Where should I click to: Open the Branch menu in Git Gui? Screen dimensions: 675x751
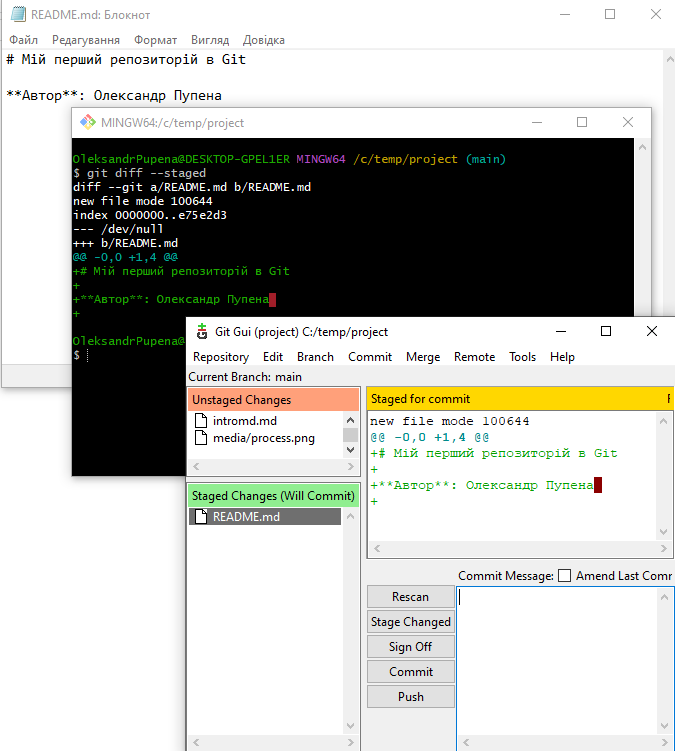pyautogui.click(x=315, y=357)
